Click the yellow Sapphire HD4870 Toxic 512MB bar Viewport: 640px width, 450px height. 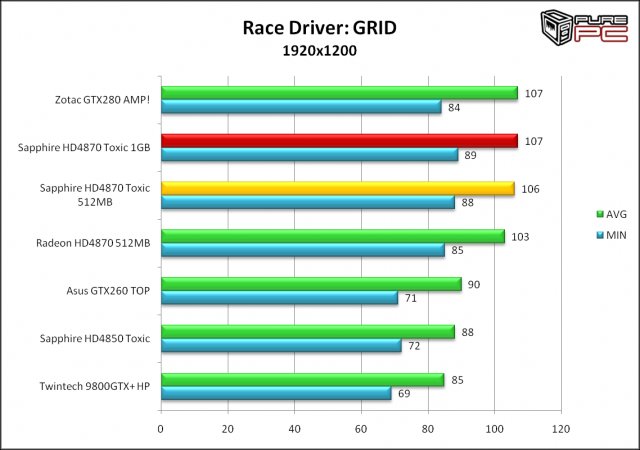click(x=338, y=189)
